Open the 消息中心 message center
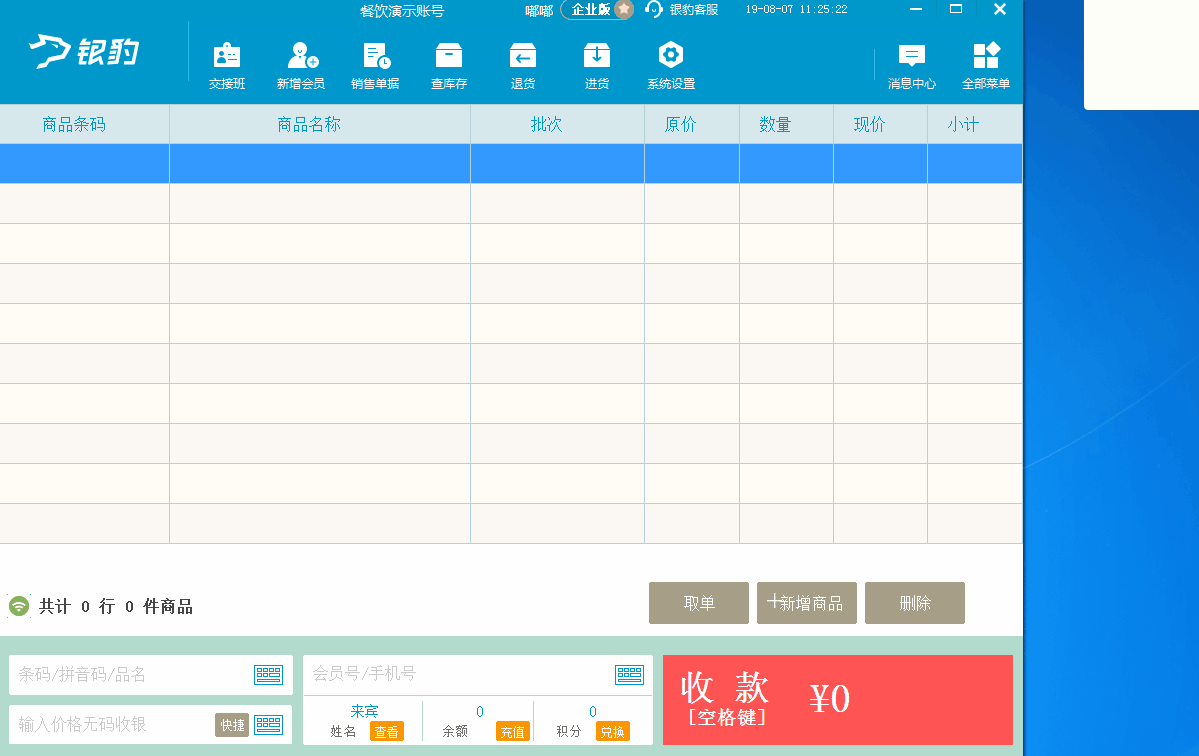 pyautogui.click(x=911, y=66)
